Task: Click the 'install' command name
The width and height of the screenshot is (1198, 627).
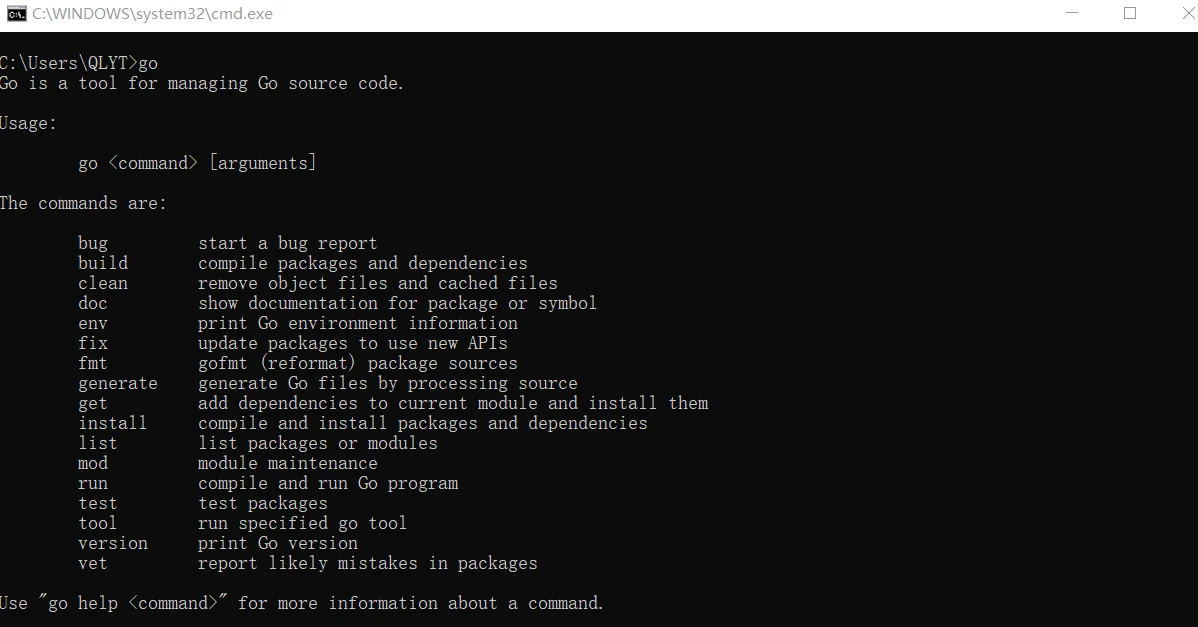Action: click(x=112, y=423)
